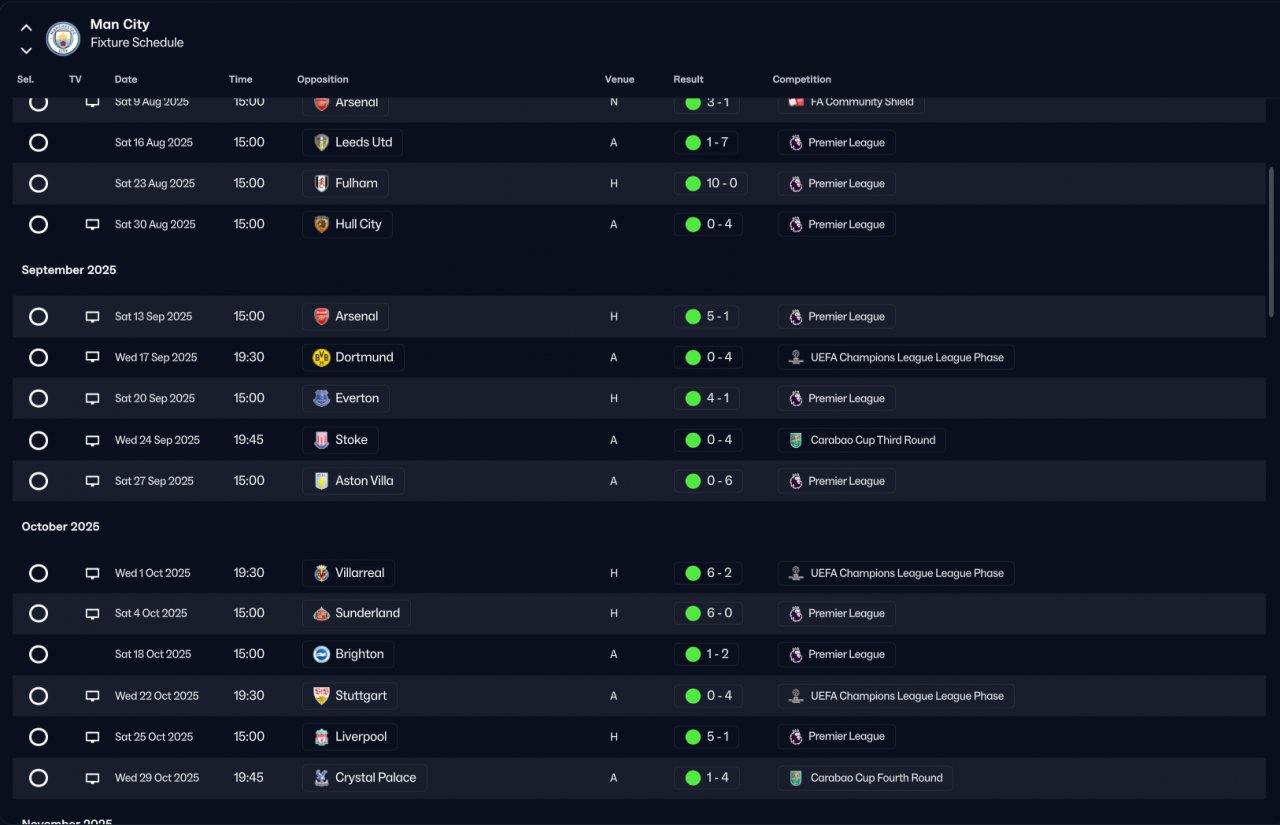Select the Leeds Utd fixture radio circle
Screen dimensions: 1280x825
point(38,143)
